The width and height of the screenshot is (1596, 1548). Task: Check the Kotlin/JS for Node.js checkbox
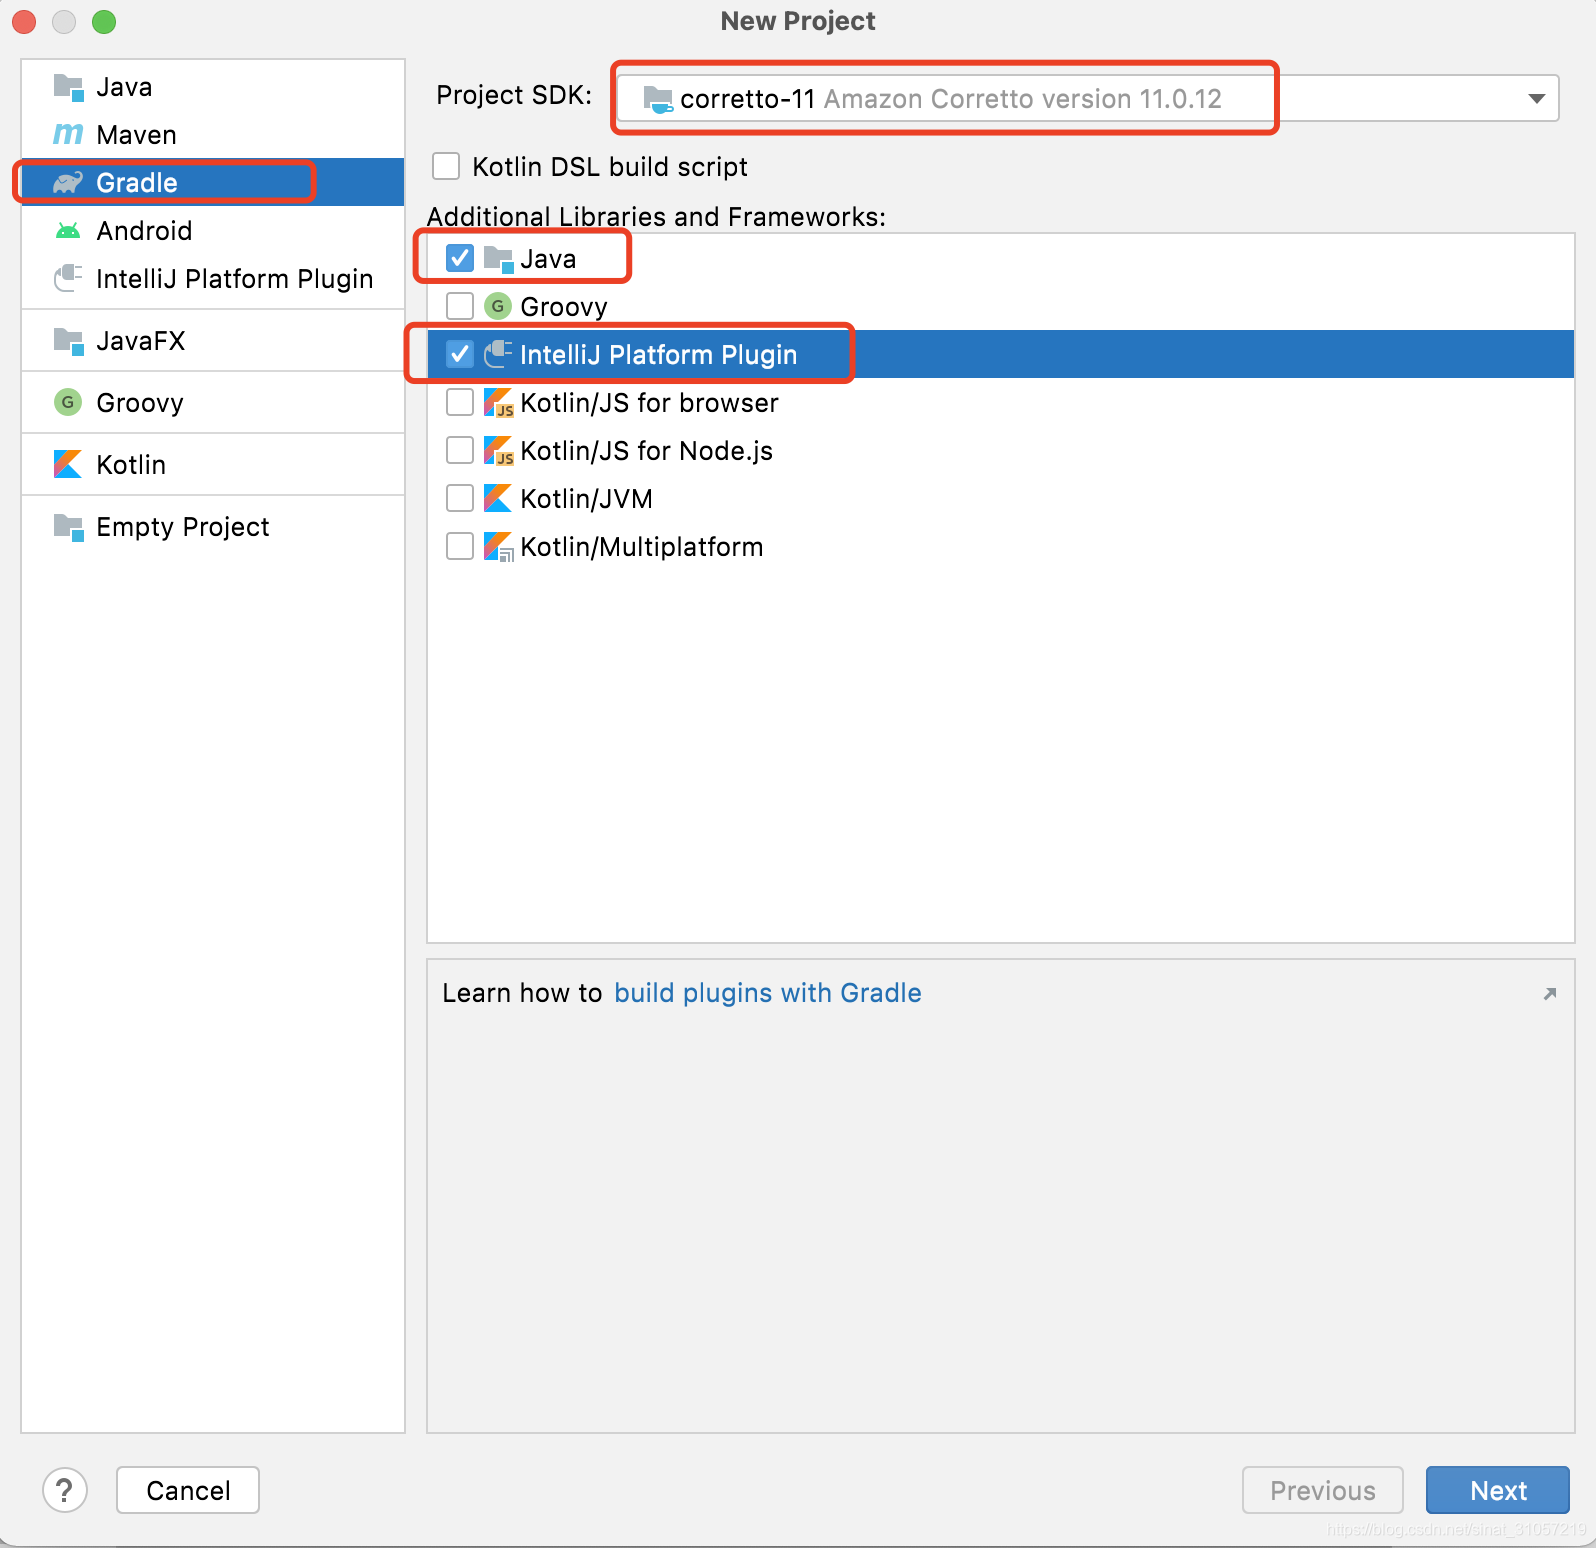[460, 450]
